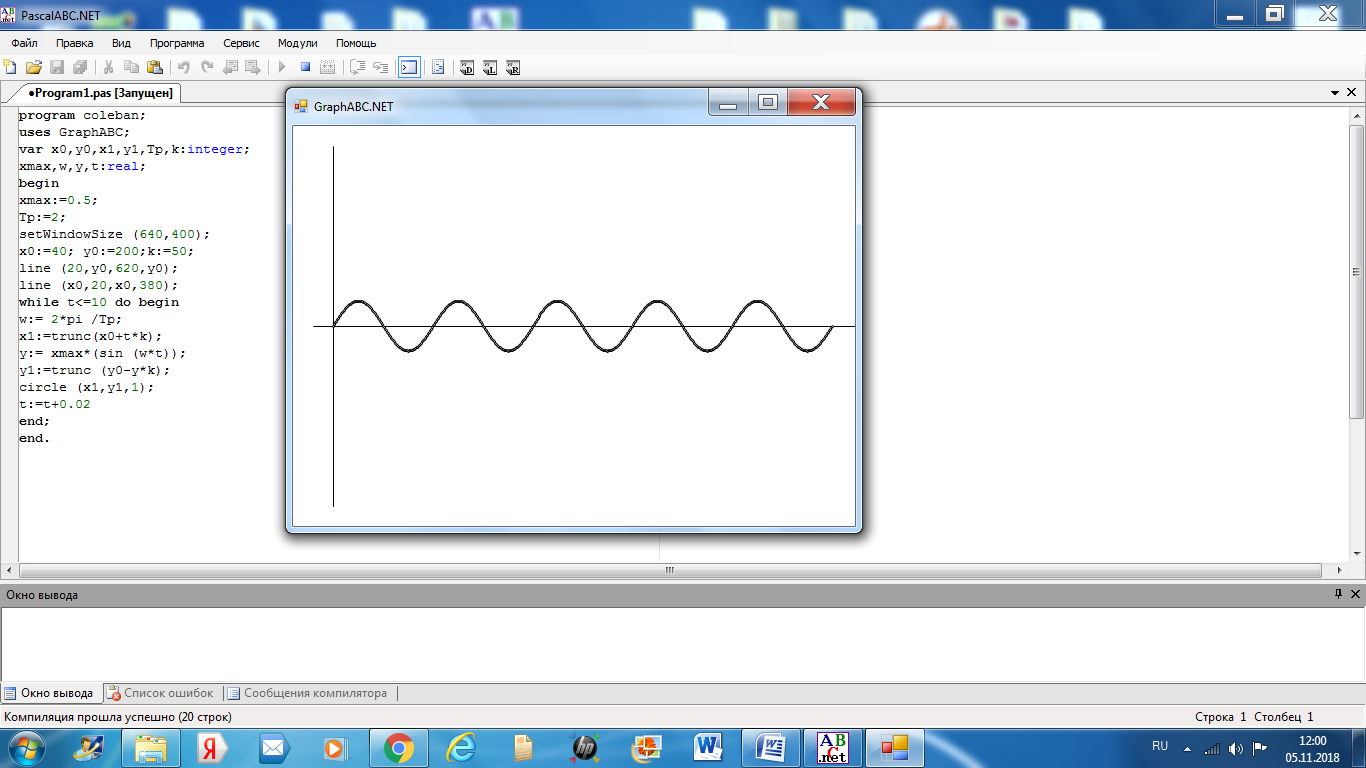Image resolution: width=1366 pixels, height=768 pixels.
Task: Create a new file from toolbar
Action: [x=11, y=67]
